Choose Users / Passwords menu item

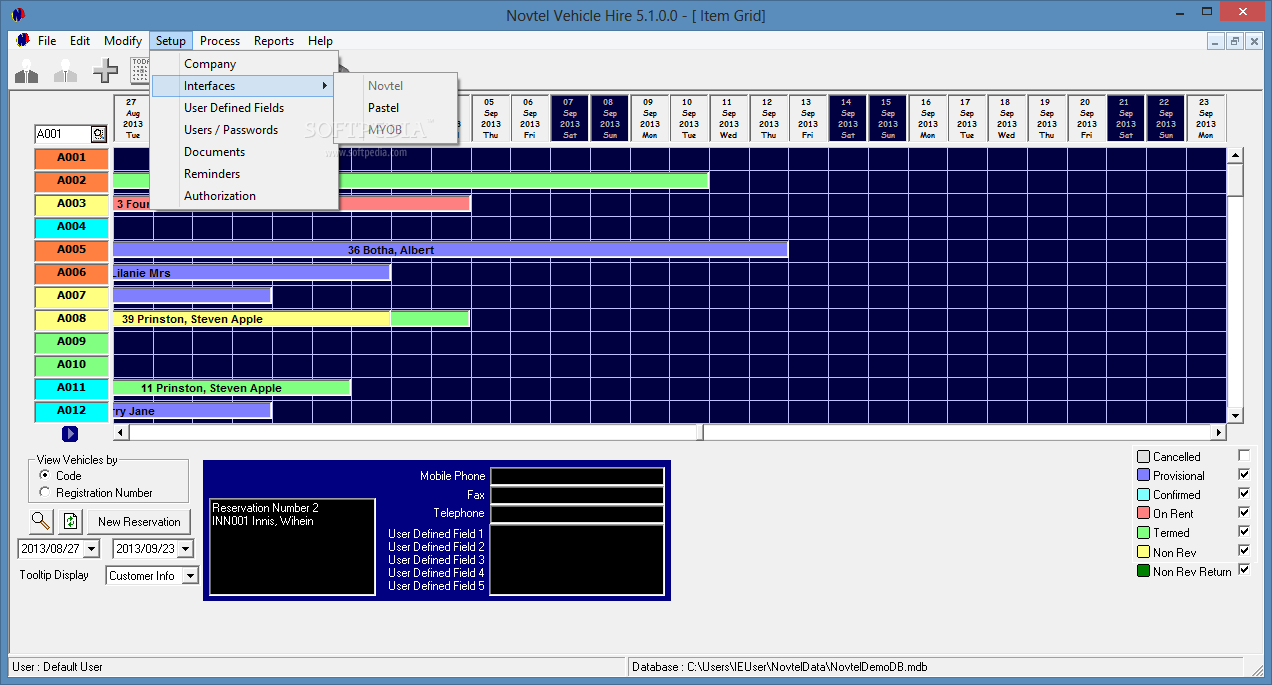245,130
